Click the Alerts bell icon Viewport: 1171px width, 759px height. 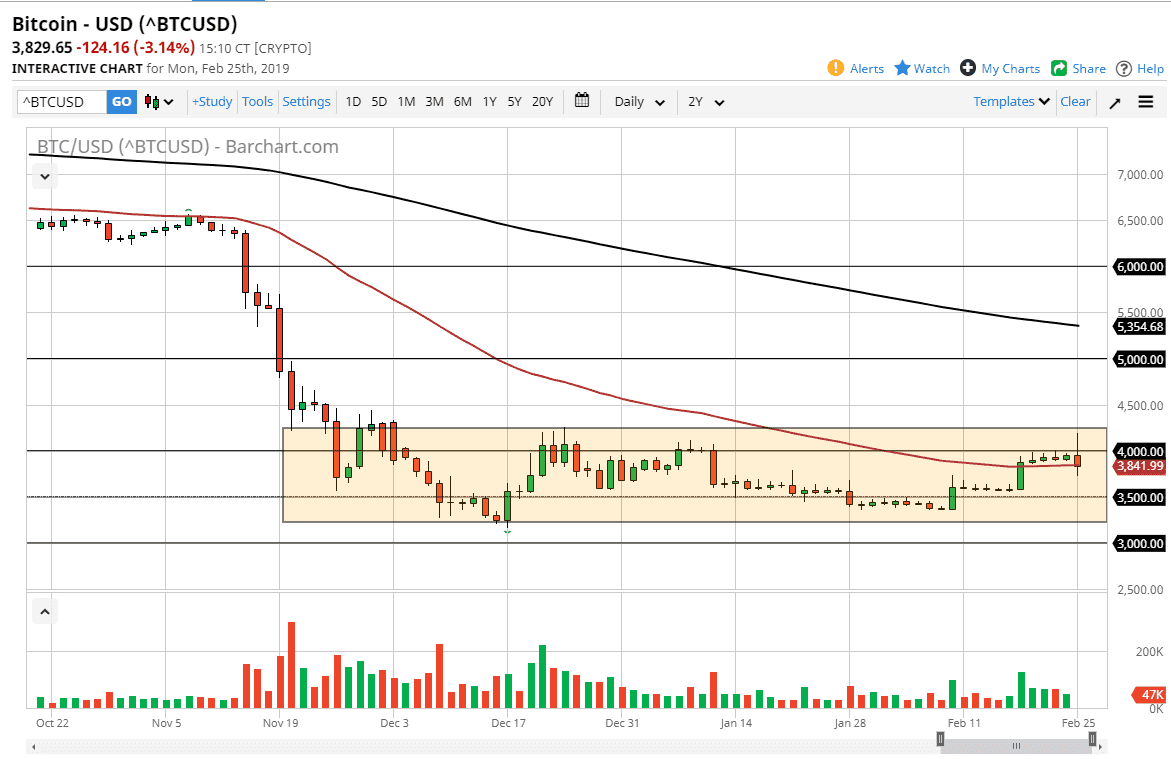click(838, 68)
